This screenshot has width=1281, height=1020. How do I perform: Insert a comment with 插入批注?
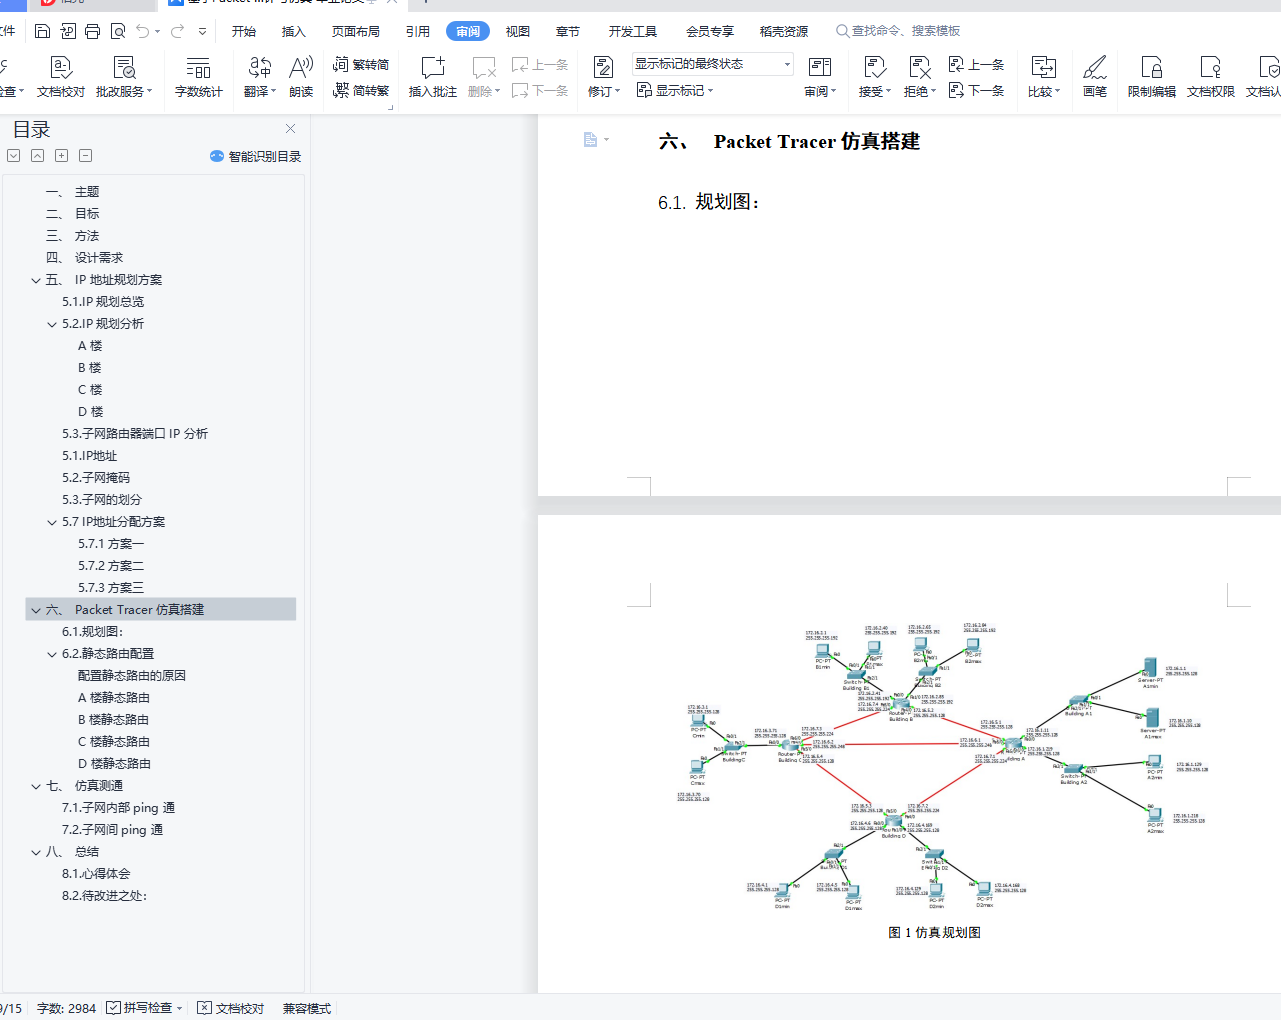click(433, 77)
